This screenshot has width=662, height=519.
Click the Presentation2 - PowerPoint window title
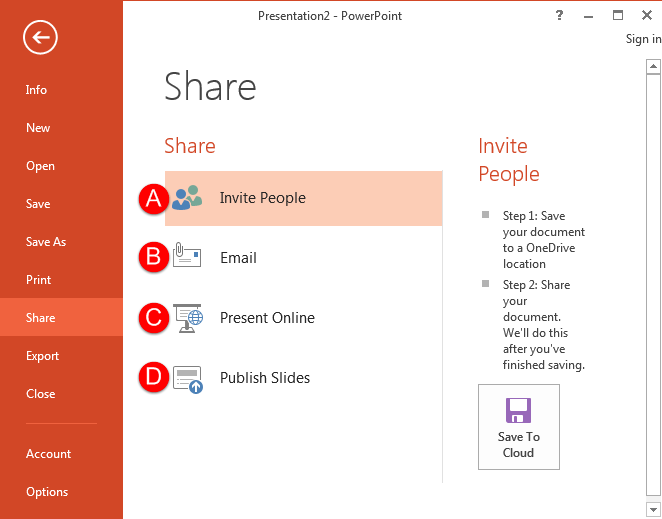coord(330,16)
